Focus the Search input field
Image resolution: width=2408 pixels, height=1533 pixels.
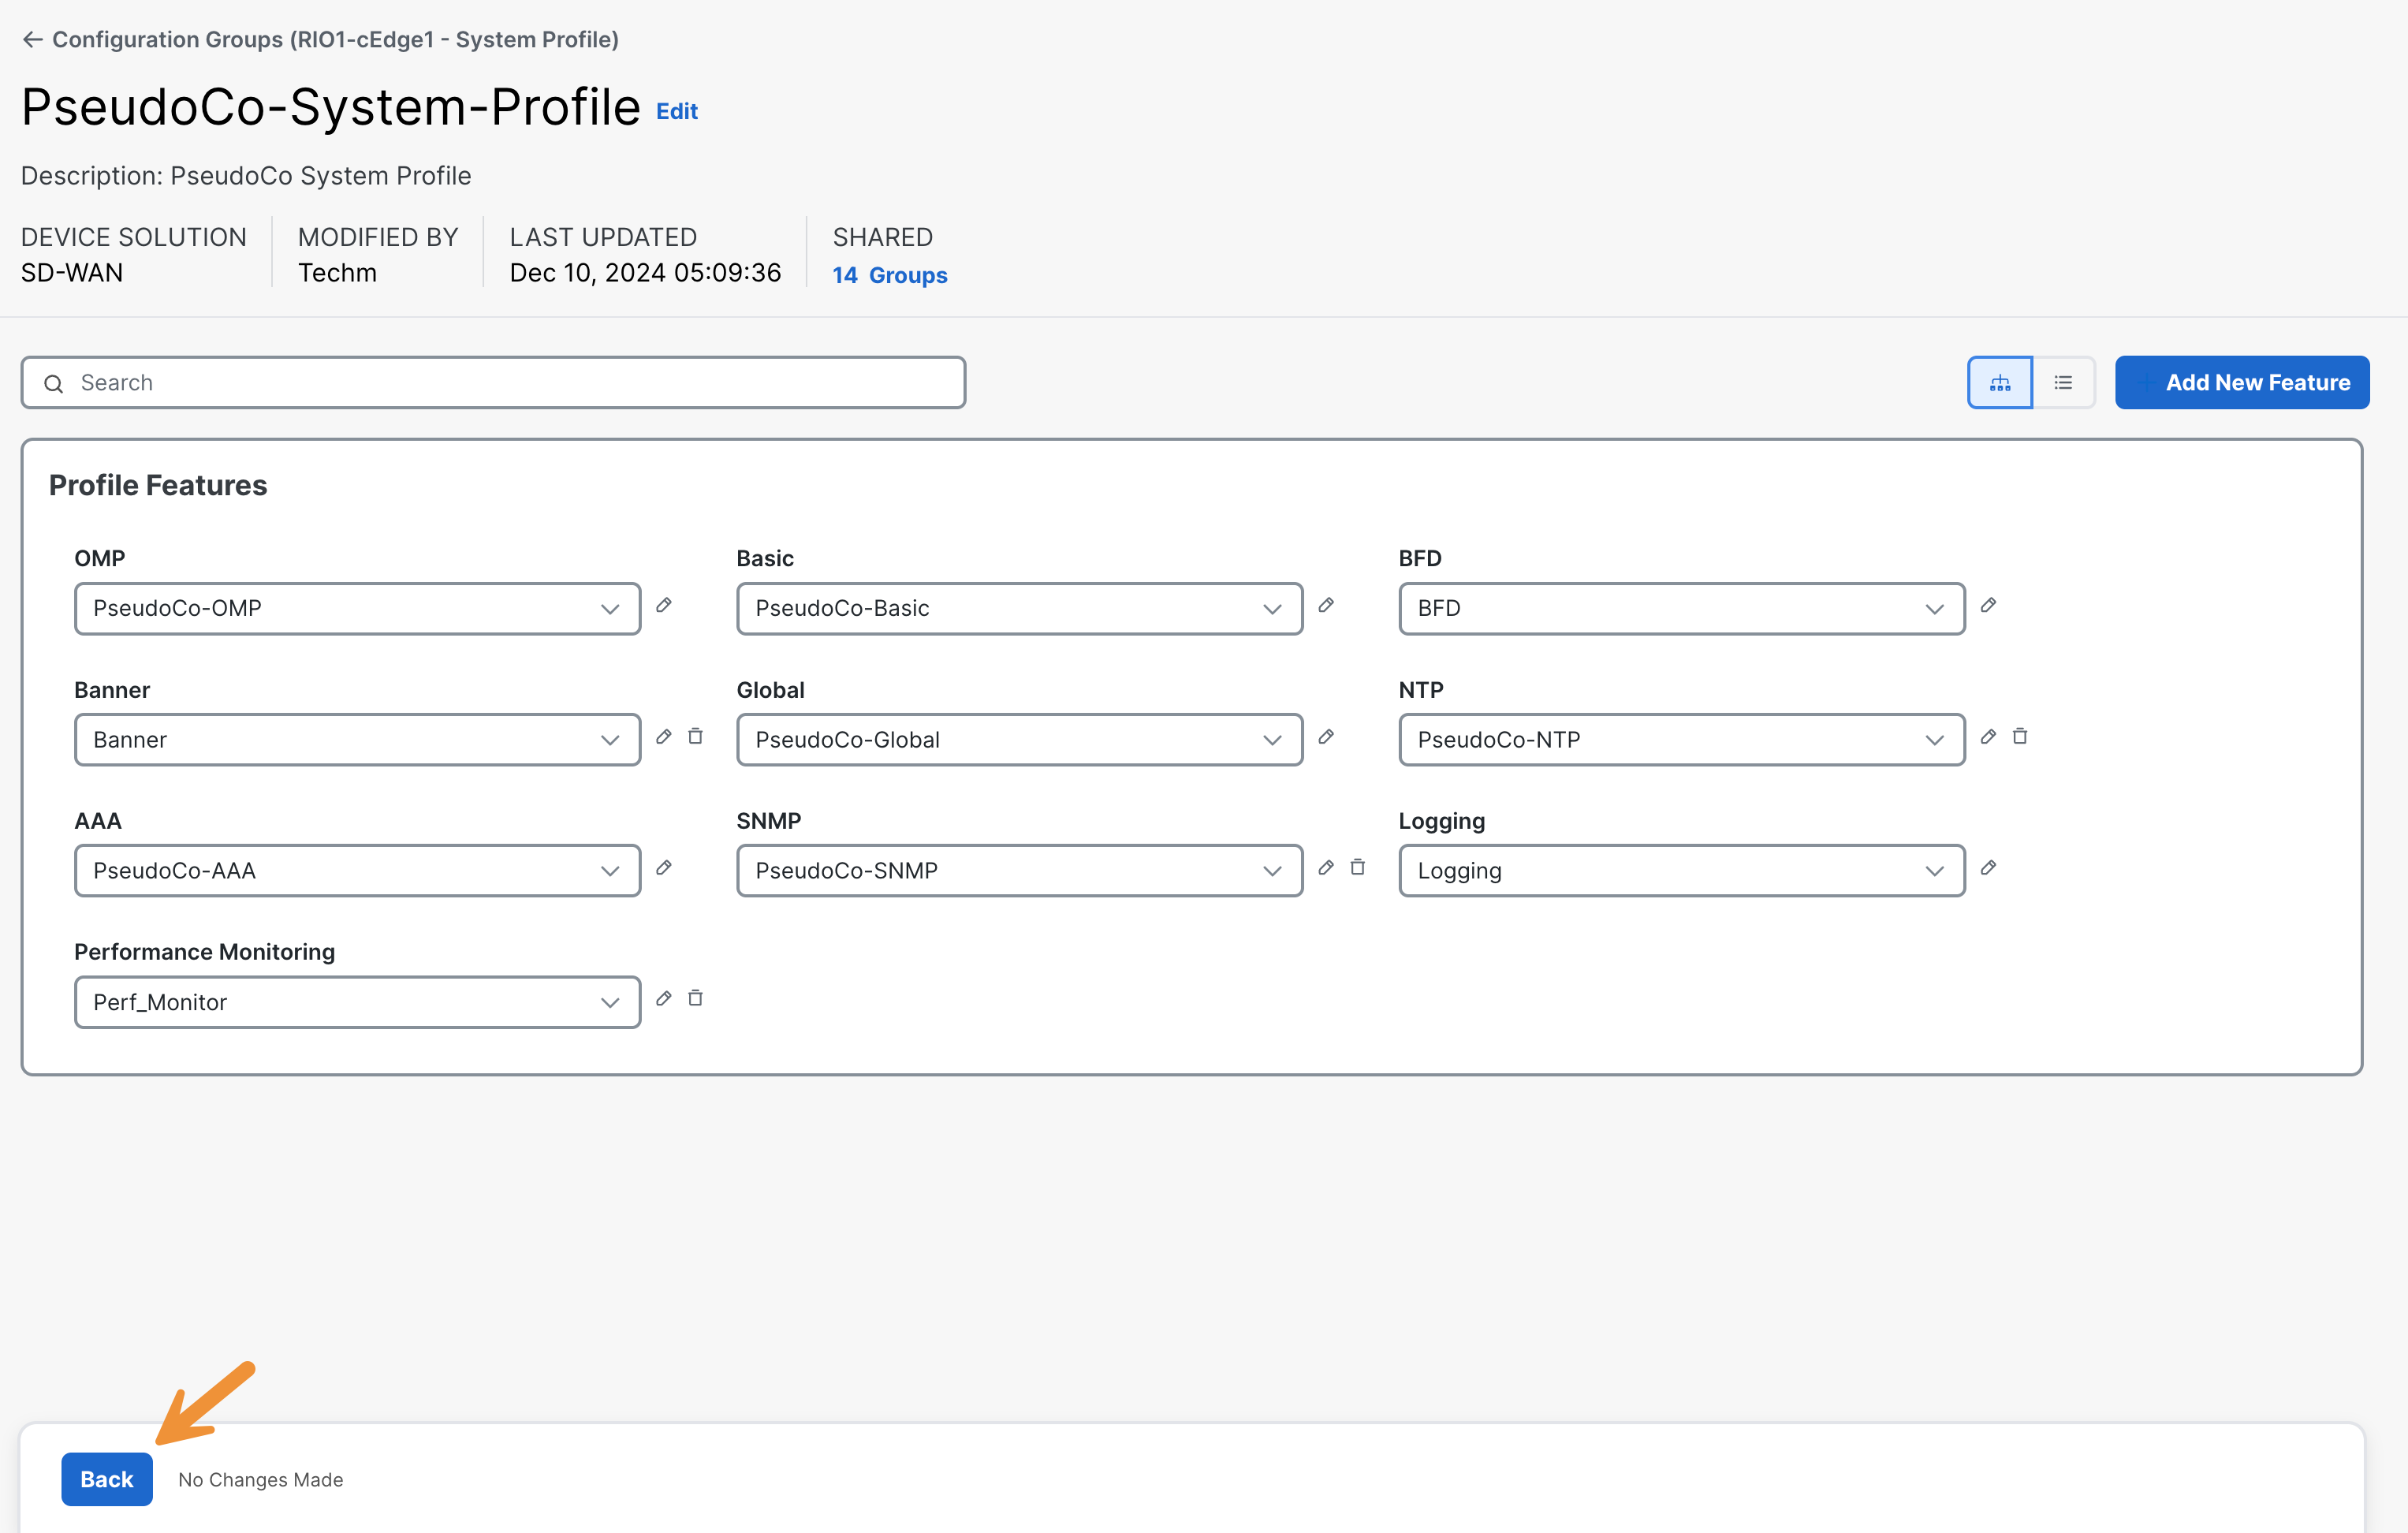point(493,383)
